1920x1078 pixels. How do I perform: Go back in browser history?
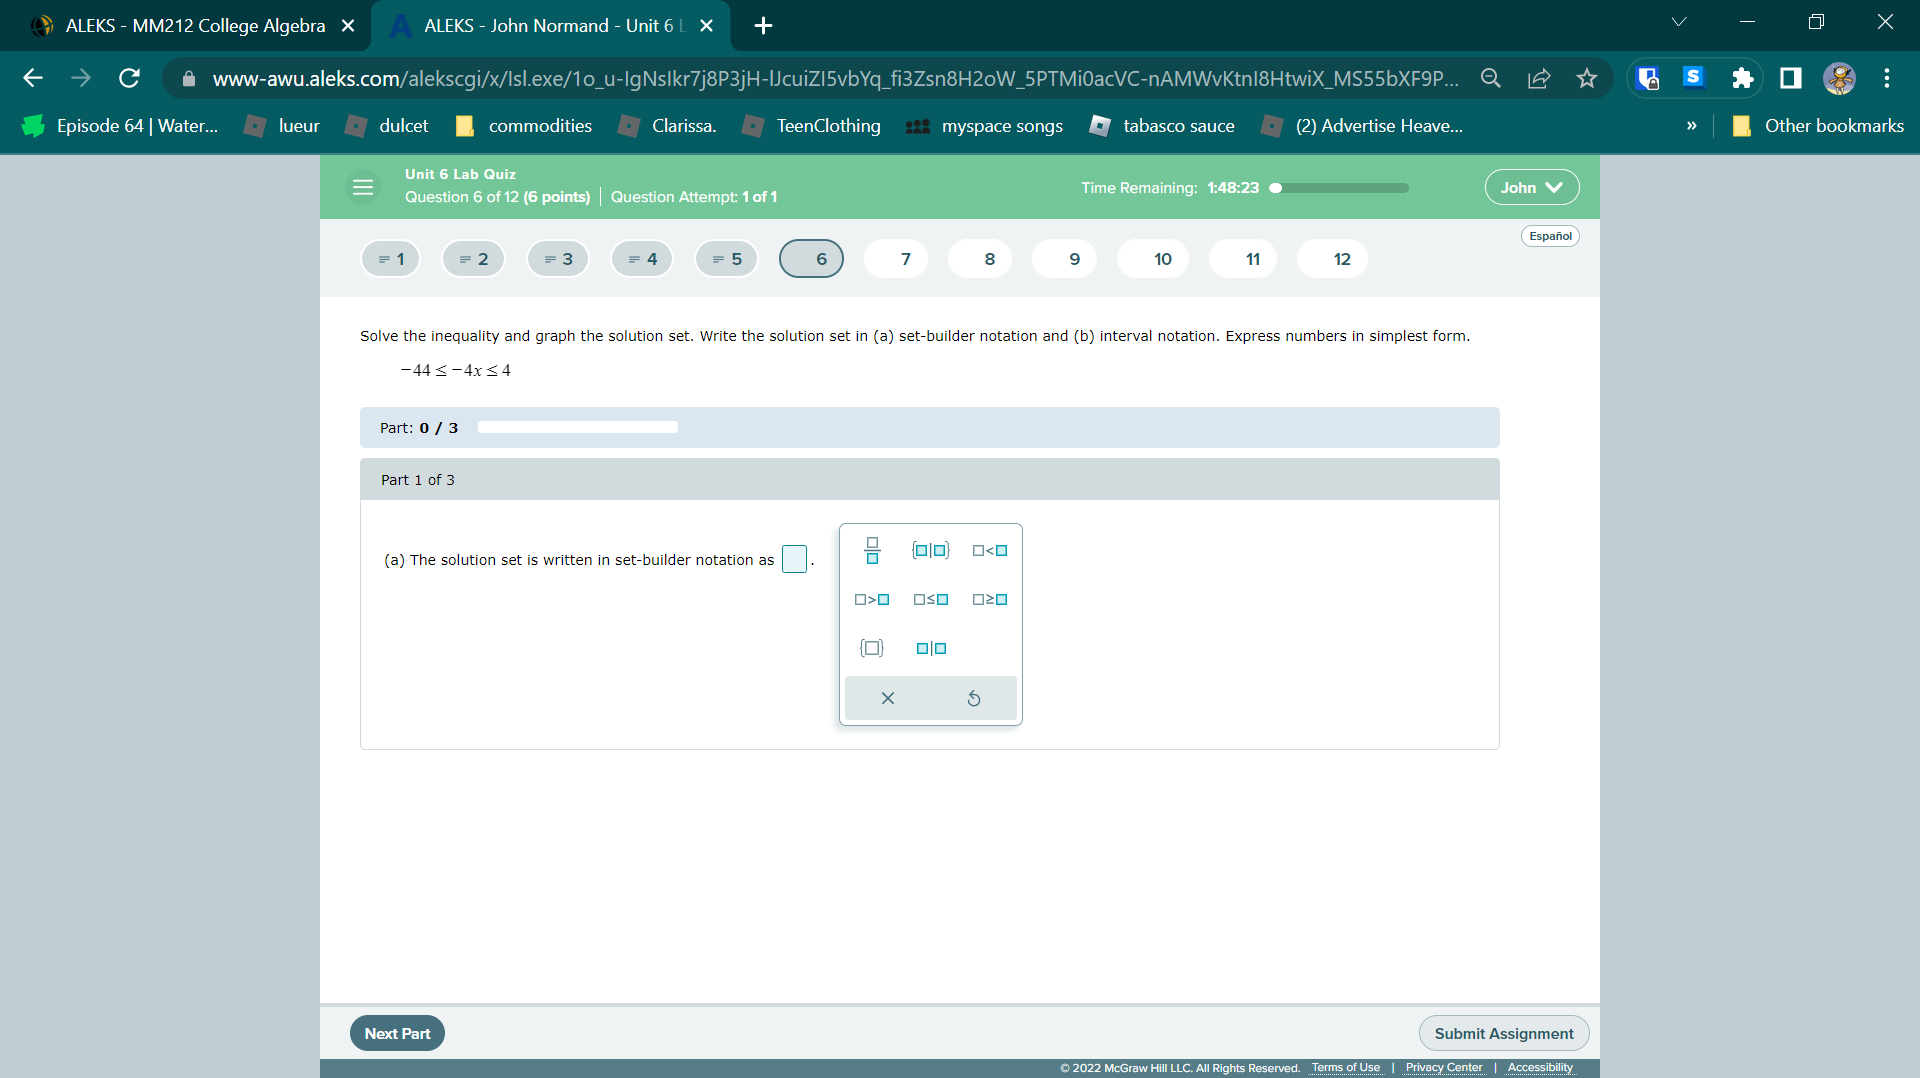[x=33, y=78]
